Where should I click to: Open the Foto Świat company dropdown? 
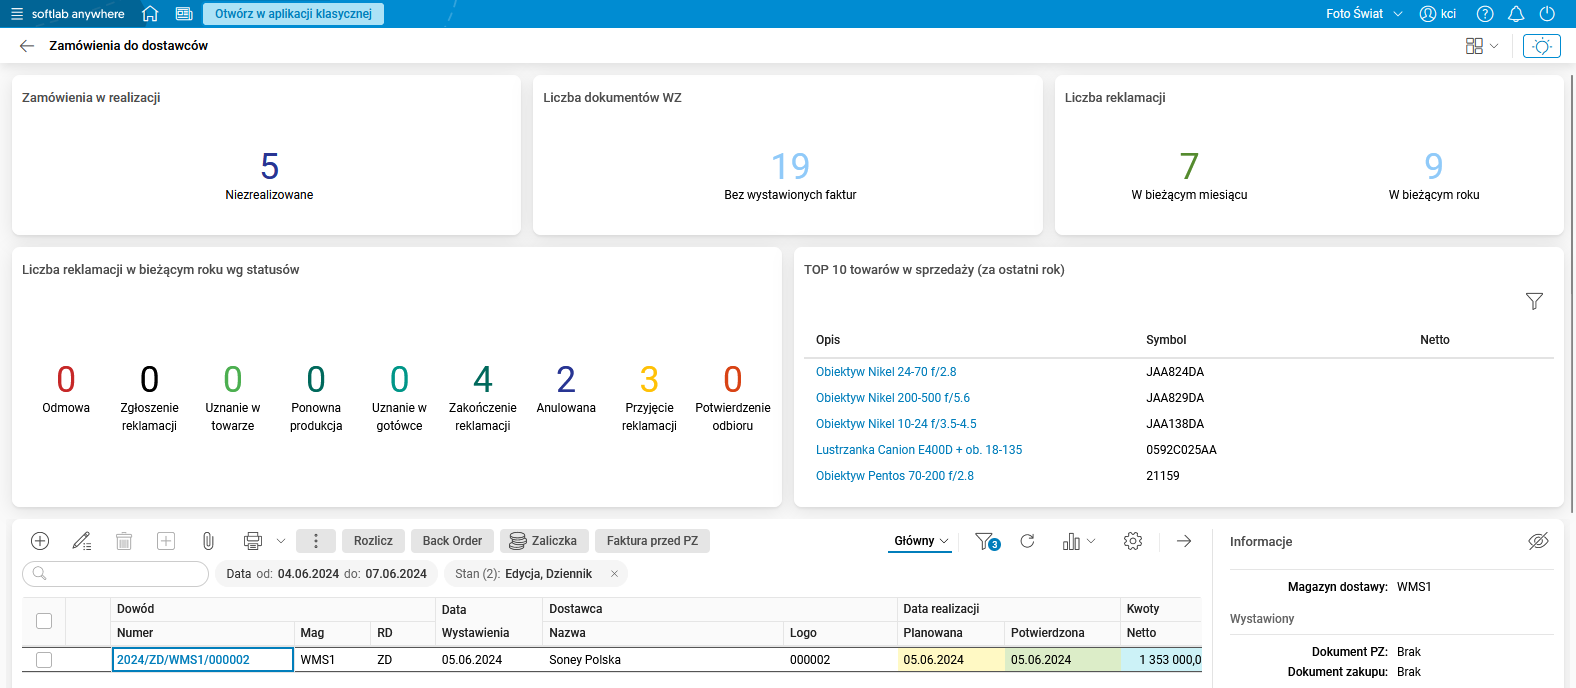click(1364, 14)
